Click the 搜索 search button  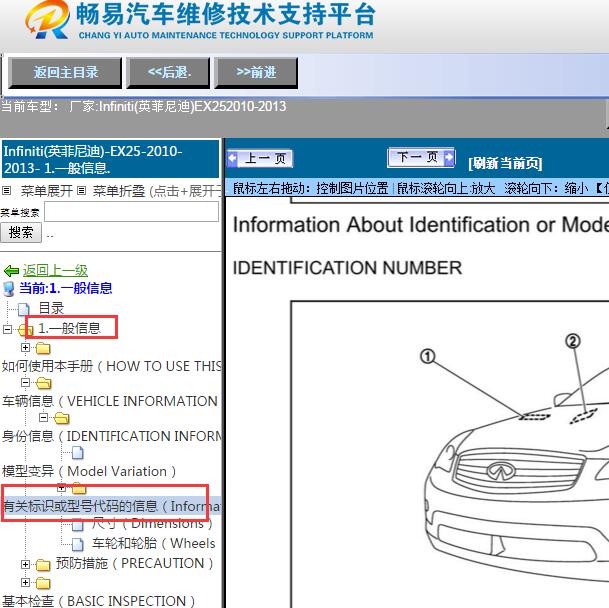(21, 233)
